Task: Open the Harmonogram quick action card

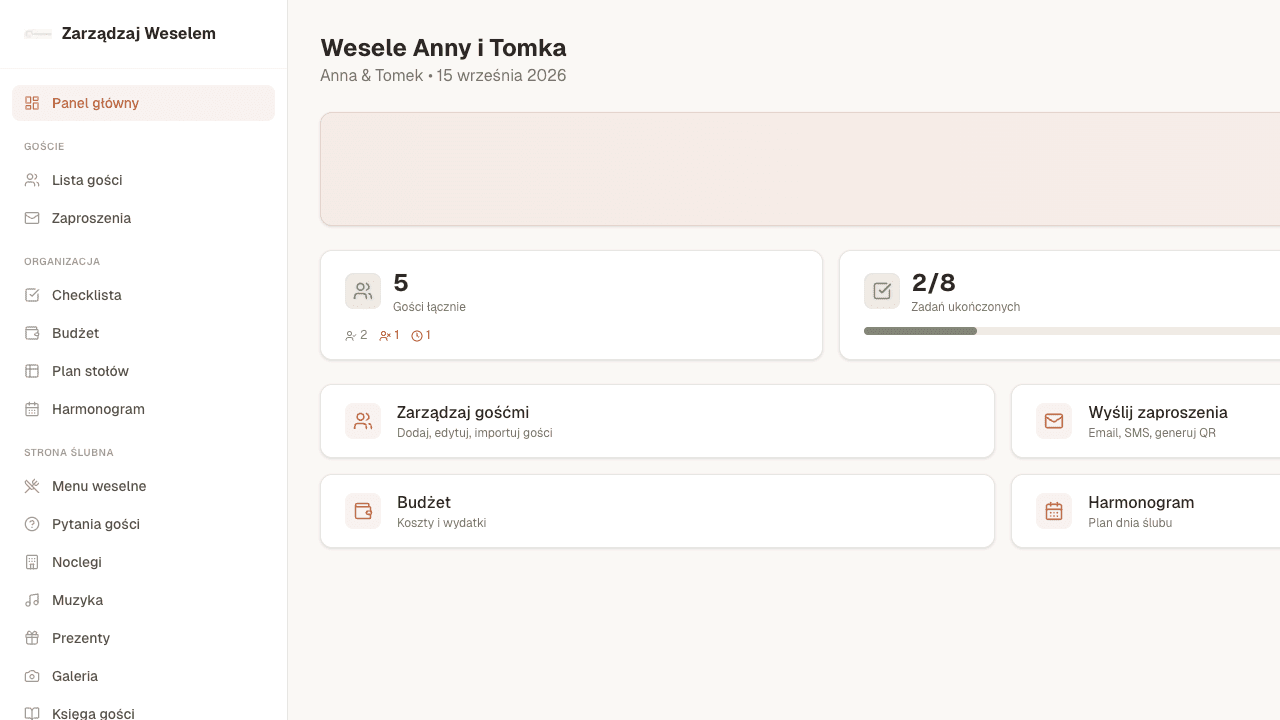Action: (x=1145, y=511)
